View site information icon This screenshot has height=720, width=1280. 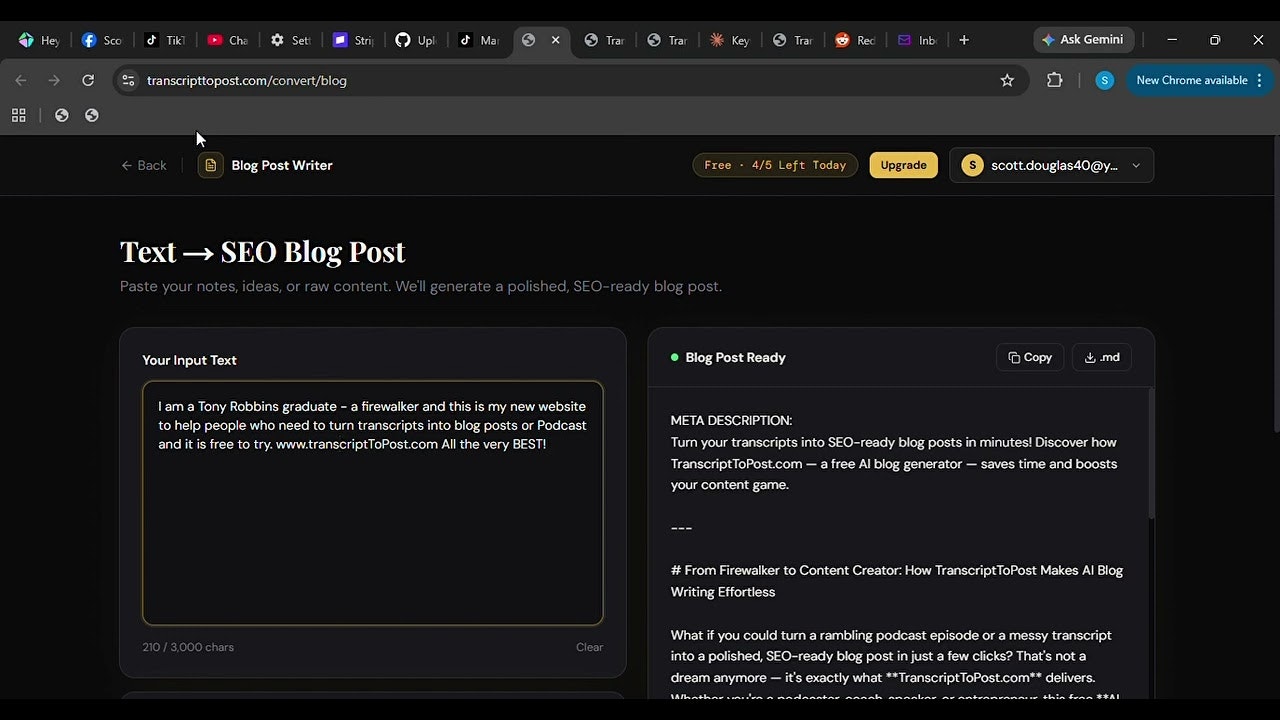128,80
